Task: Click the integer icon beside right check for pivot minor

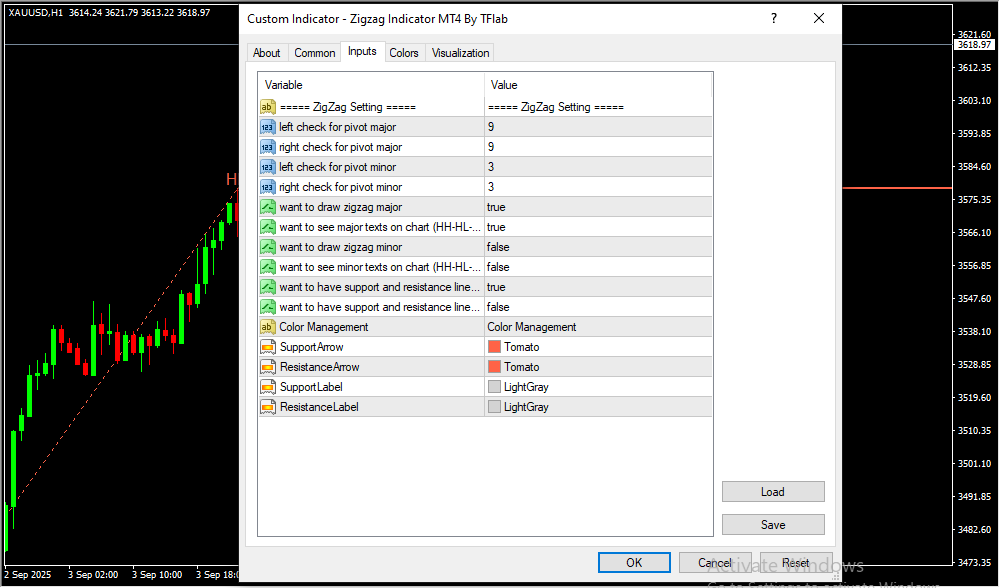Action: click(x=267, y=187)
